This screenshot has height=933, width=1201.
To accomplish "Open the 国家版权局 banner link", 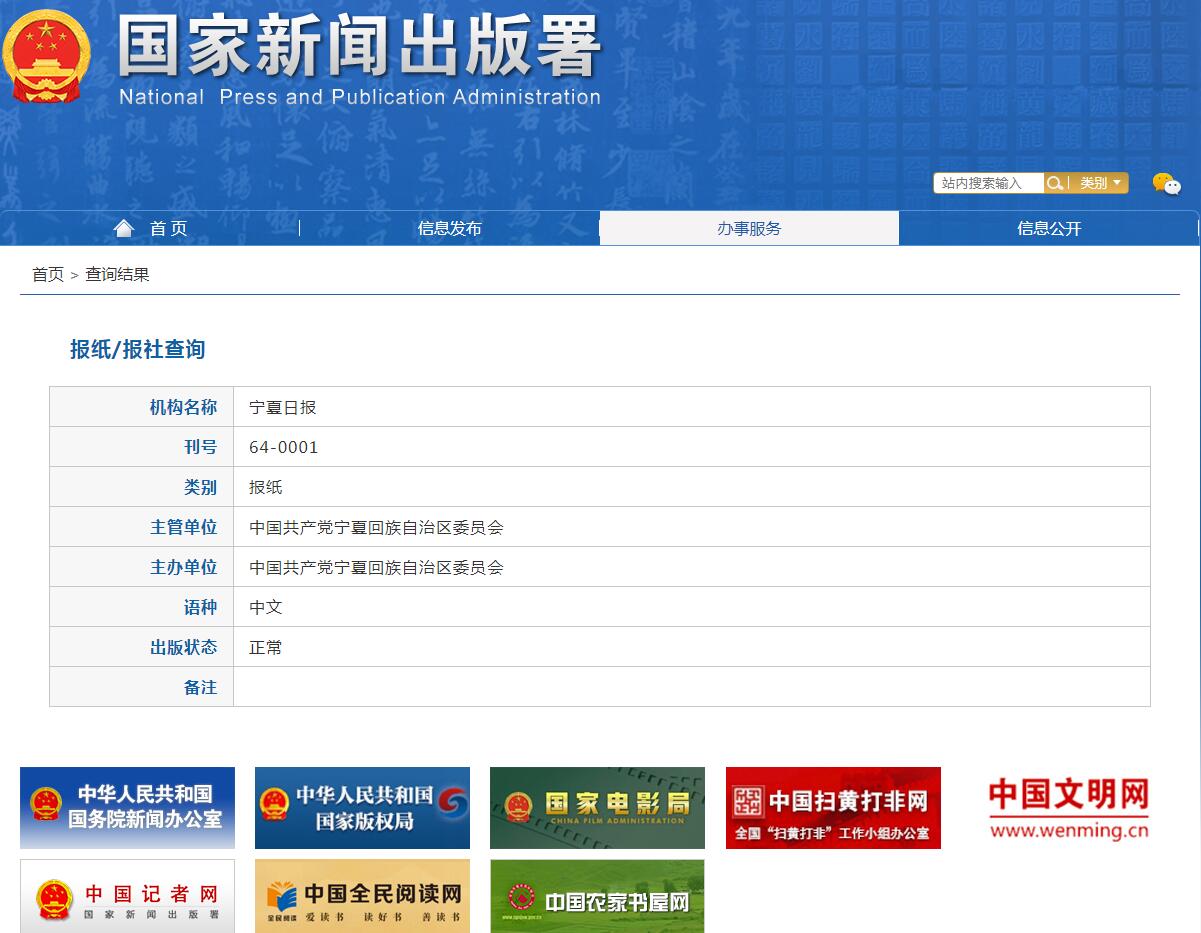I will (x=362, y=808).
